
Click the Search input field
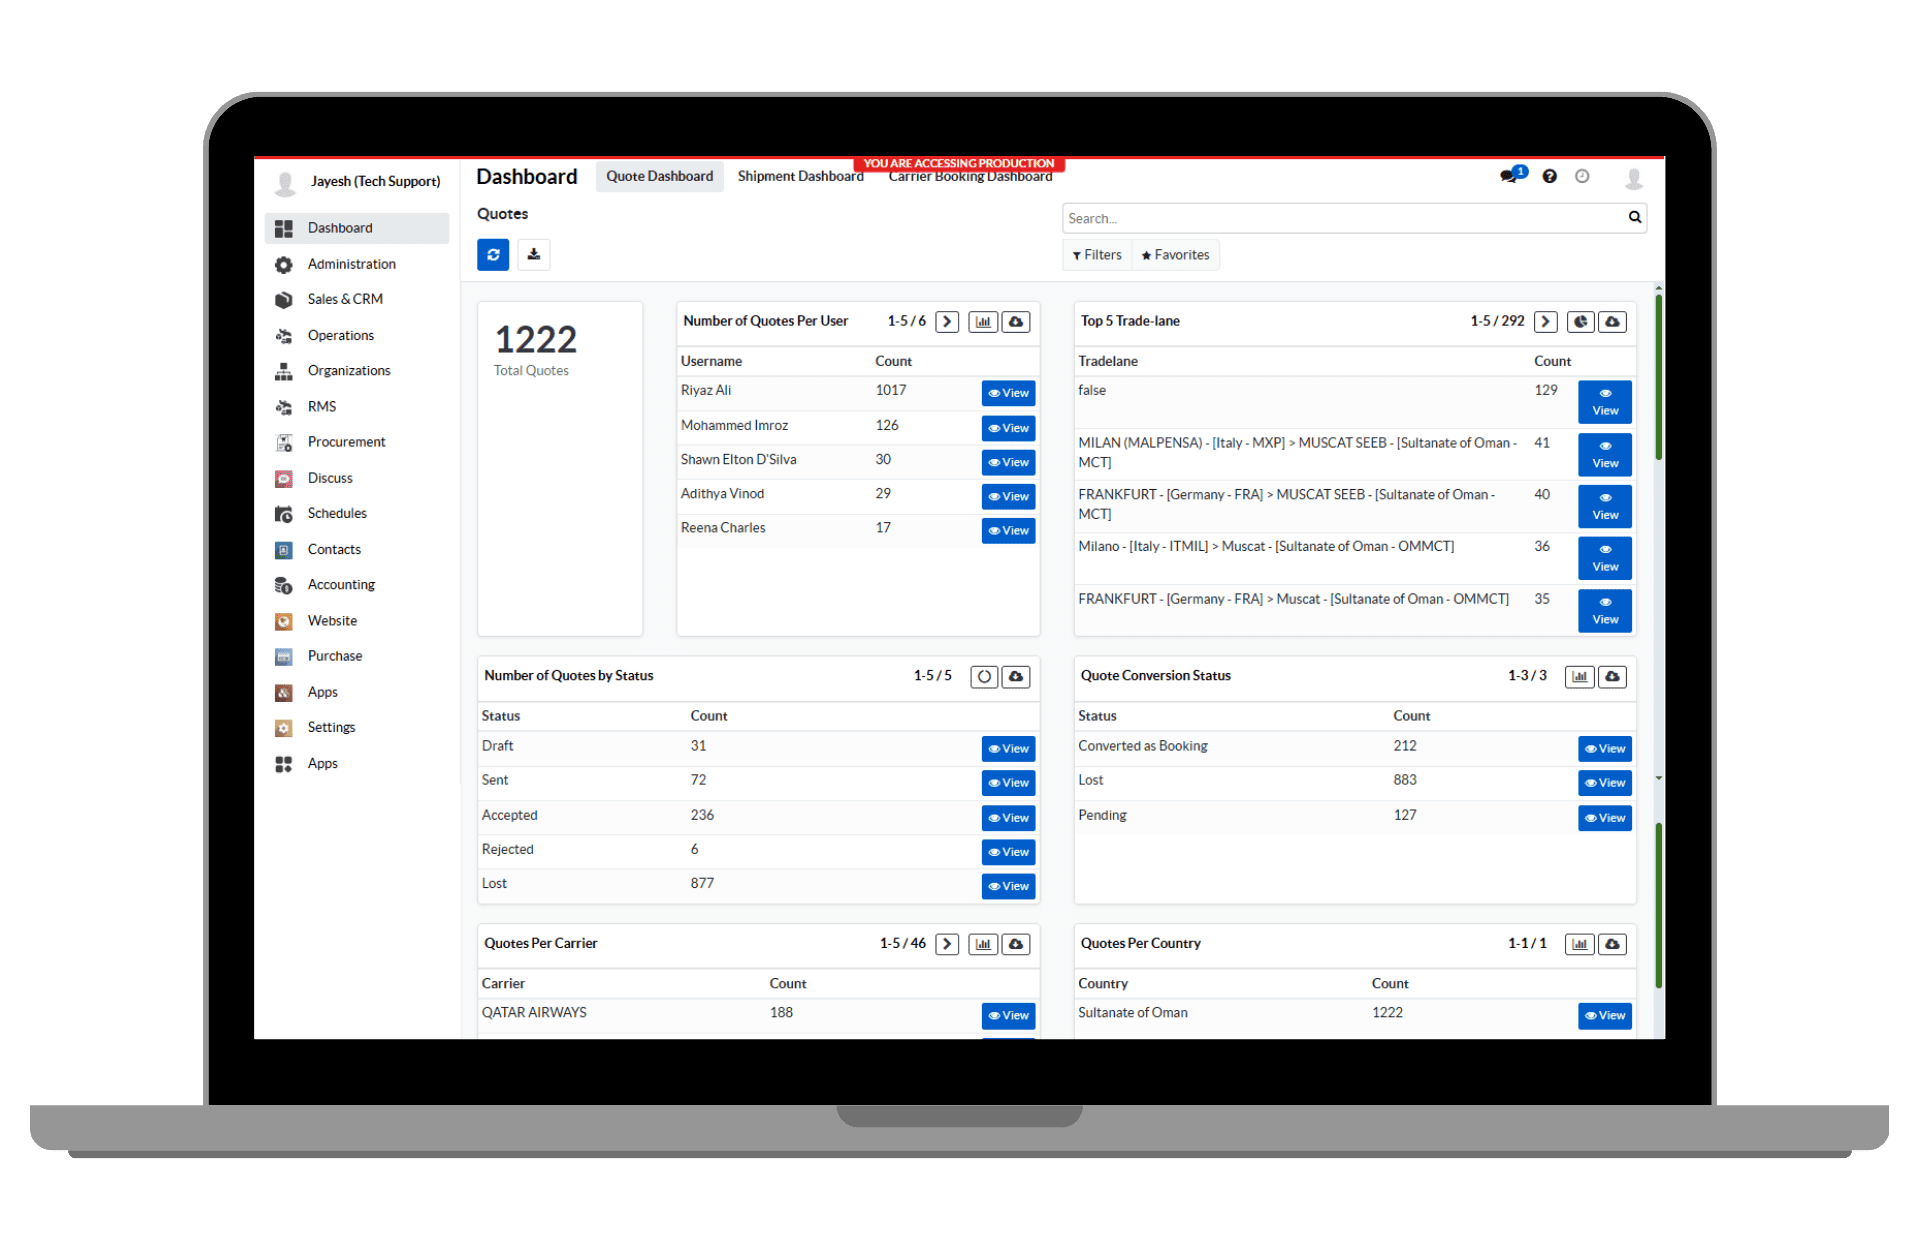[1340, 218]
